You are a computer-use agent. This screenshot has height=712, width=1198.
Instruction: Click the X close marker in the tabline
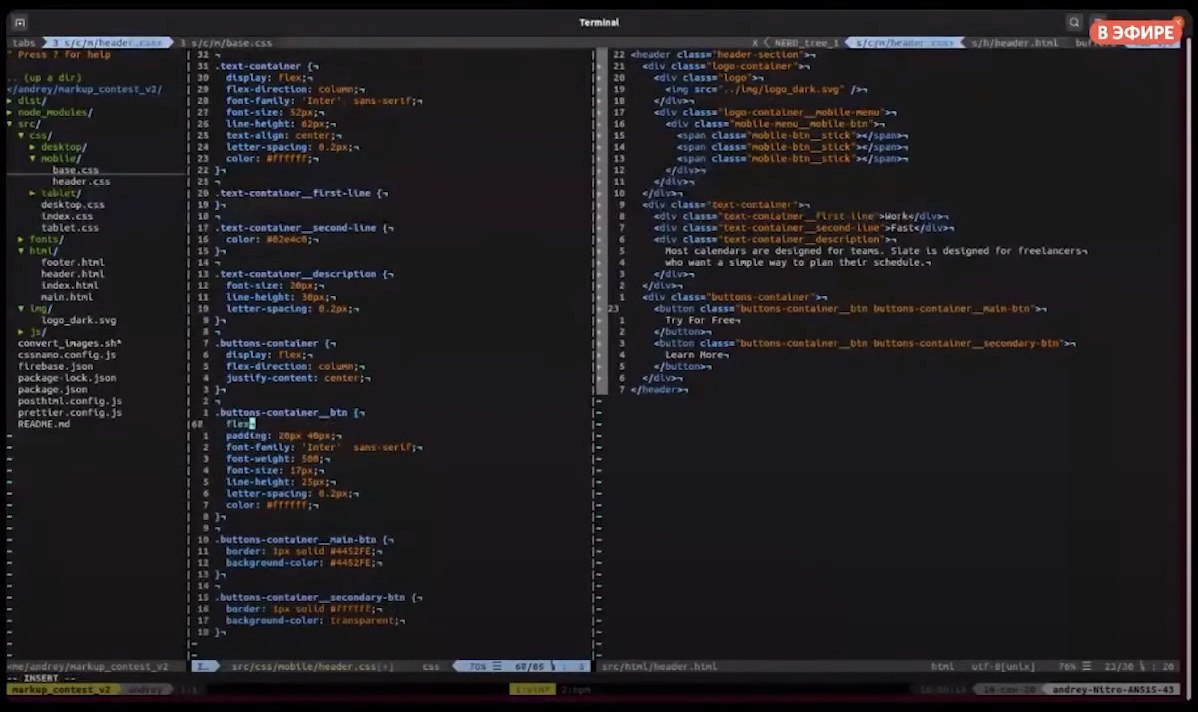[755, 43]
